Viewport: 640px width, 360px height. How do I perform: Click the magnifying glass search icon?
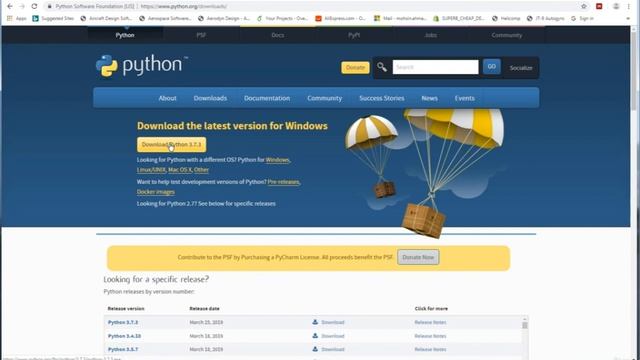(x=382, y=67)
